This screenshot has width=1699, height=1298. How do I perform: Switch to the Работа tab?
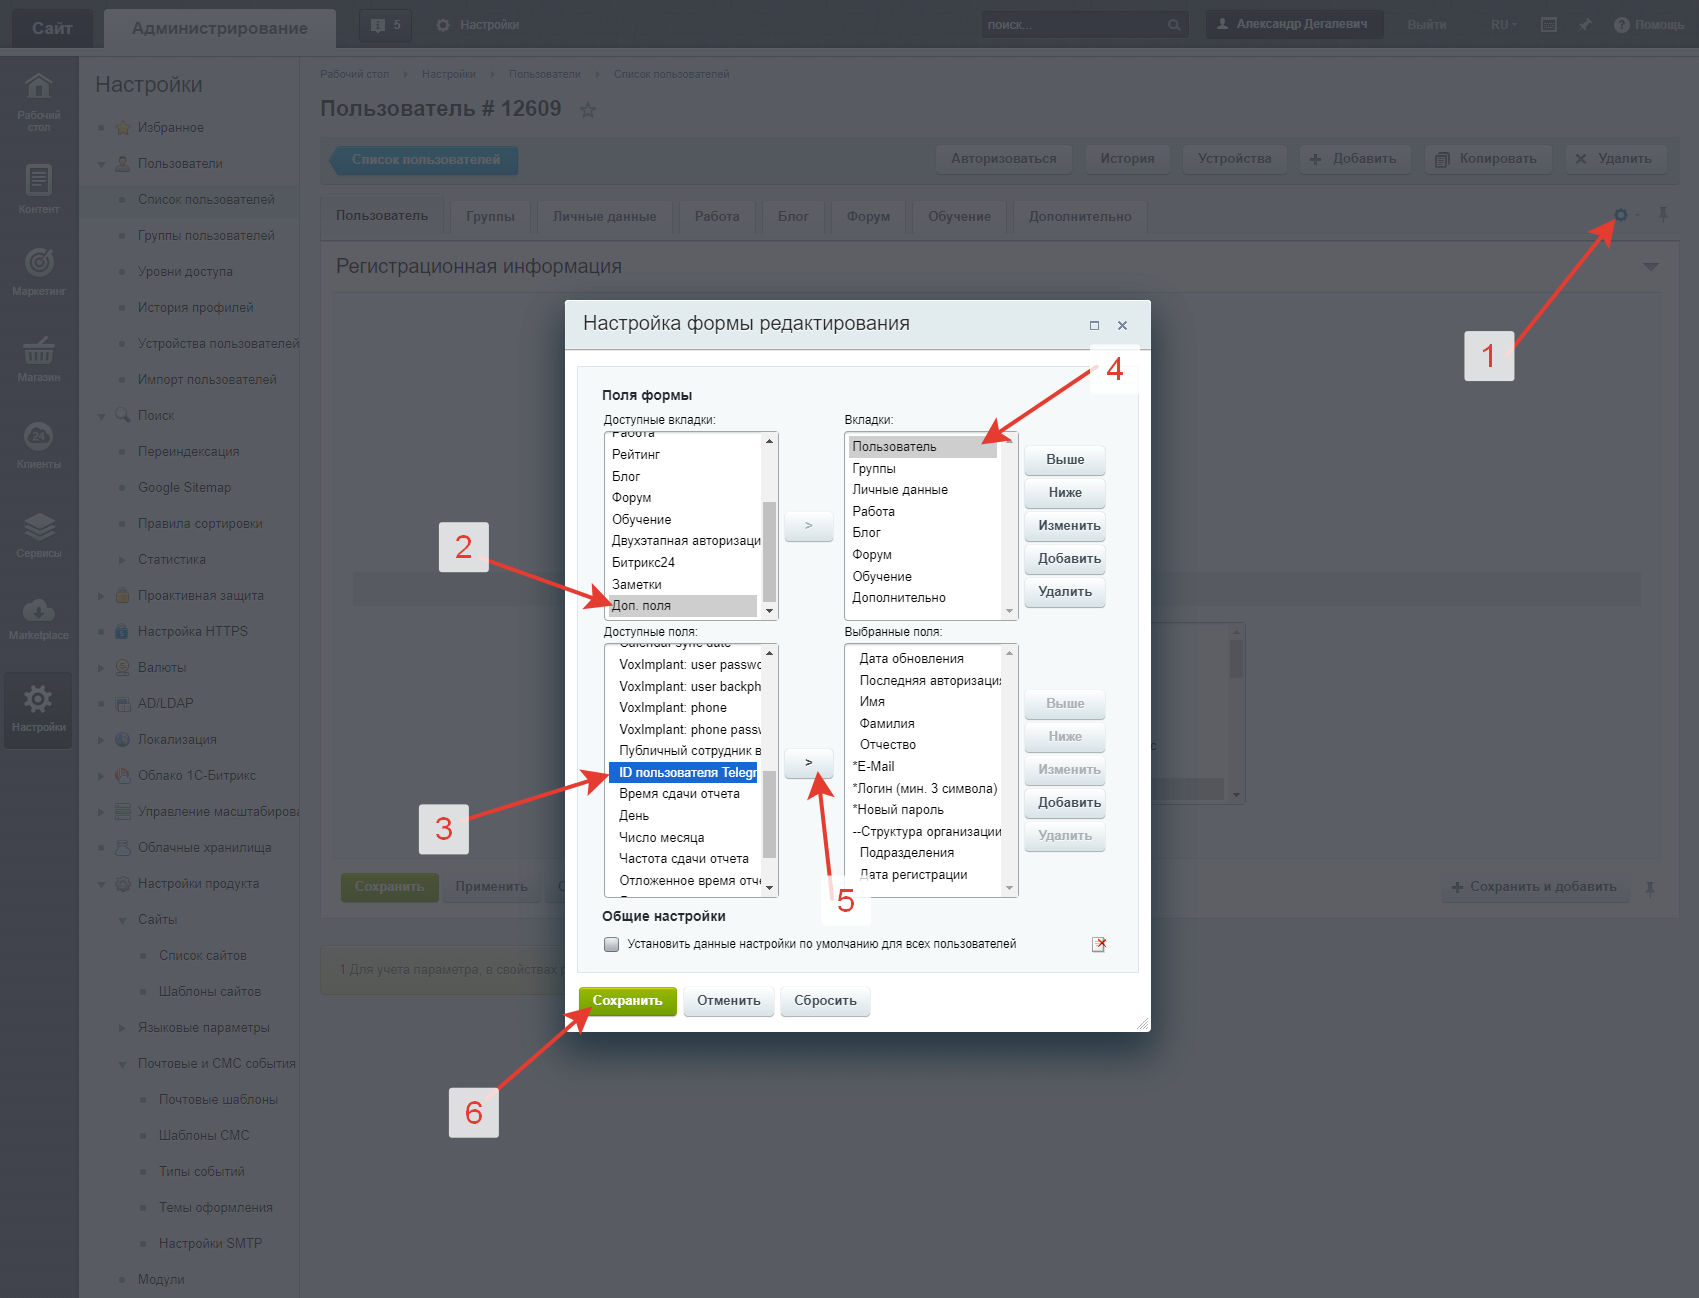(x=717, y=217)
